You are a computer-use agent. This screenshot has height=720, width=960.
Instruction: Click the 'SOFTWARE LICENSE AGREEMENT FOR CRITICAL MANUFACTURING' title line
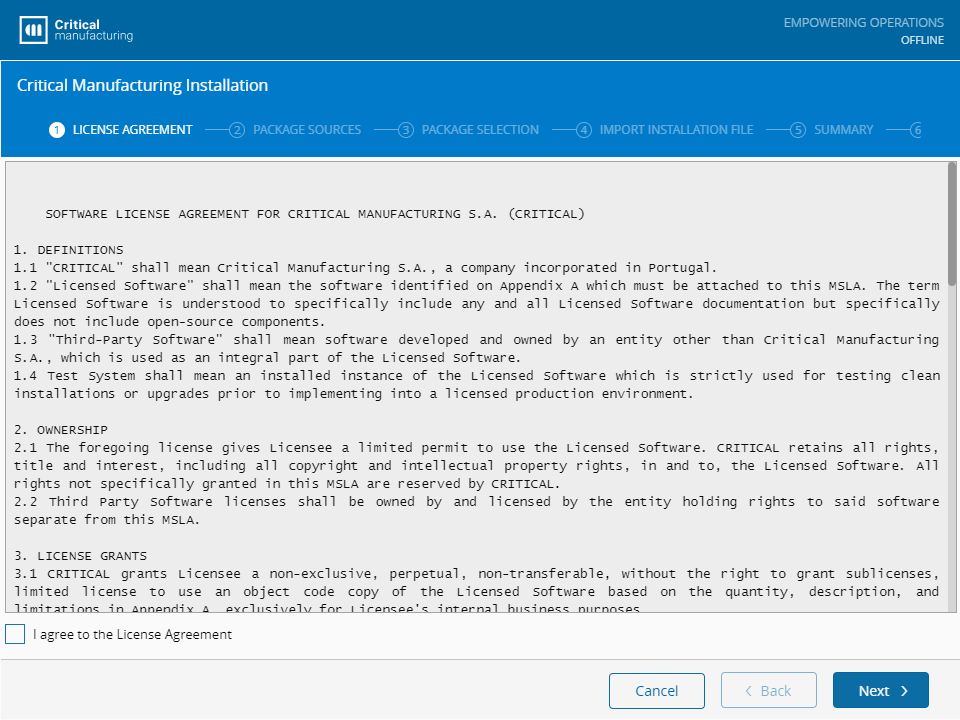click(315, 214)
